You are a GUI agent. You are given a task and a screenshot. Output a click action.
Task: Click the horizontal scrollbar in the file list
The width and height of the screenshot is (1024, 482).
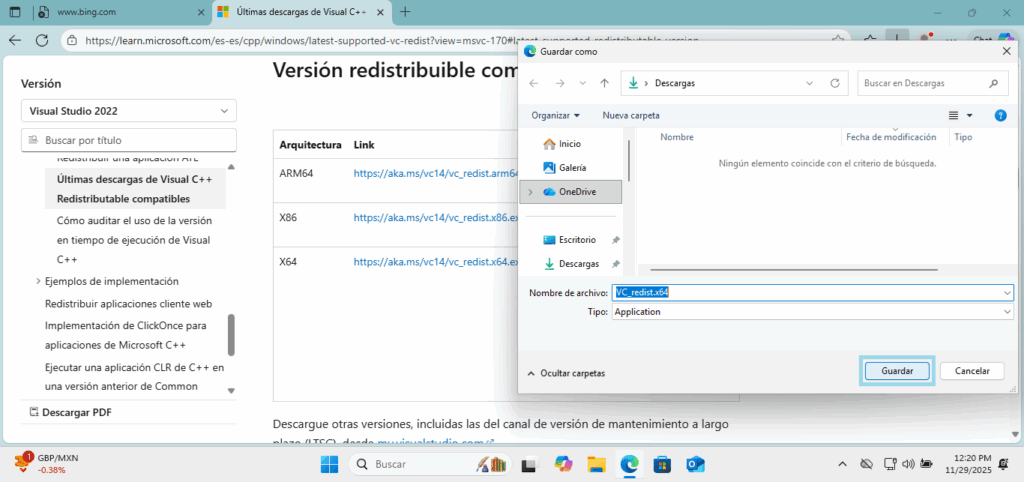point(795,269)
